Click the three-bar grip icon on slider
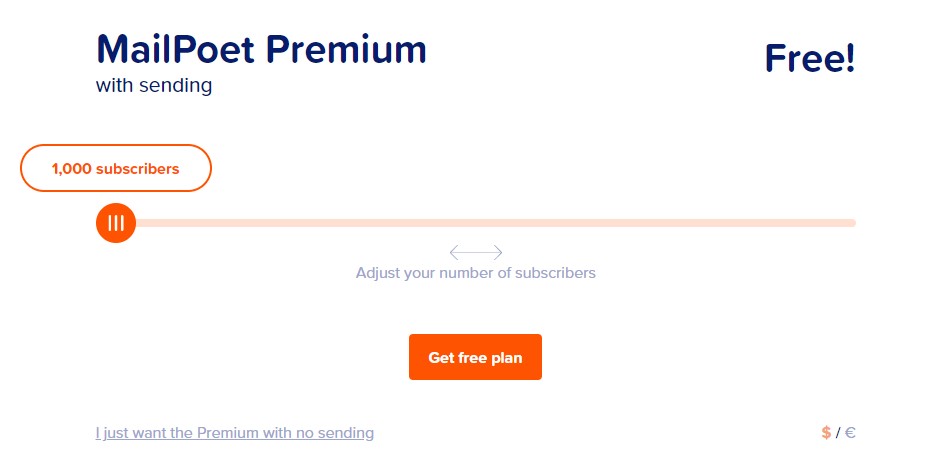951x472 pixels. coord(116,223)
